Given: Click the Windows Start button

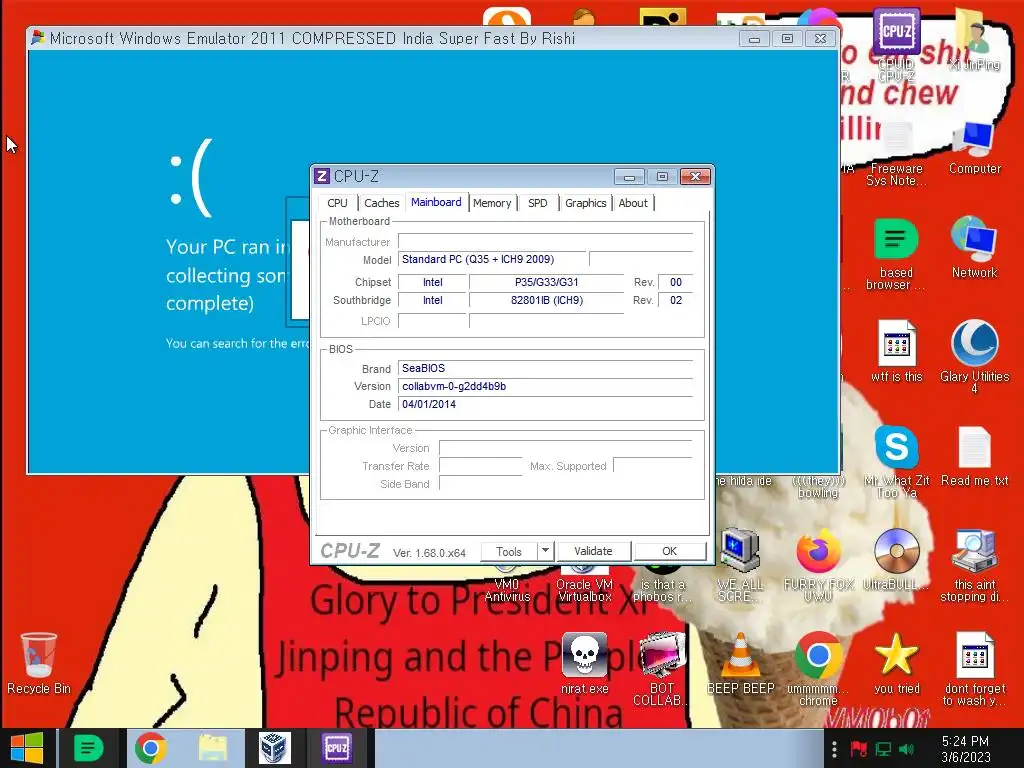Looking at the screenshot, I should click(x=27, y=748).
